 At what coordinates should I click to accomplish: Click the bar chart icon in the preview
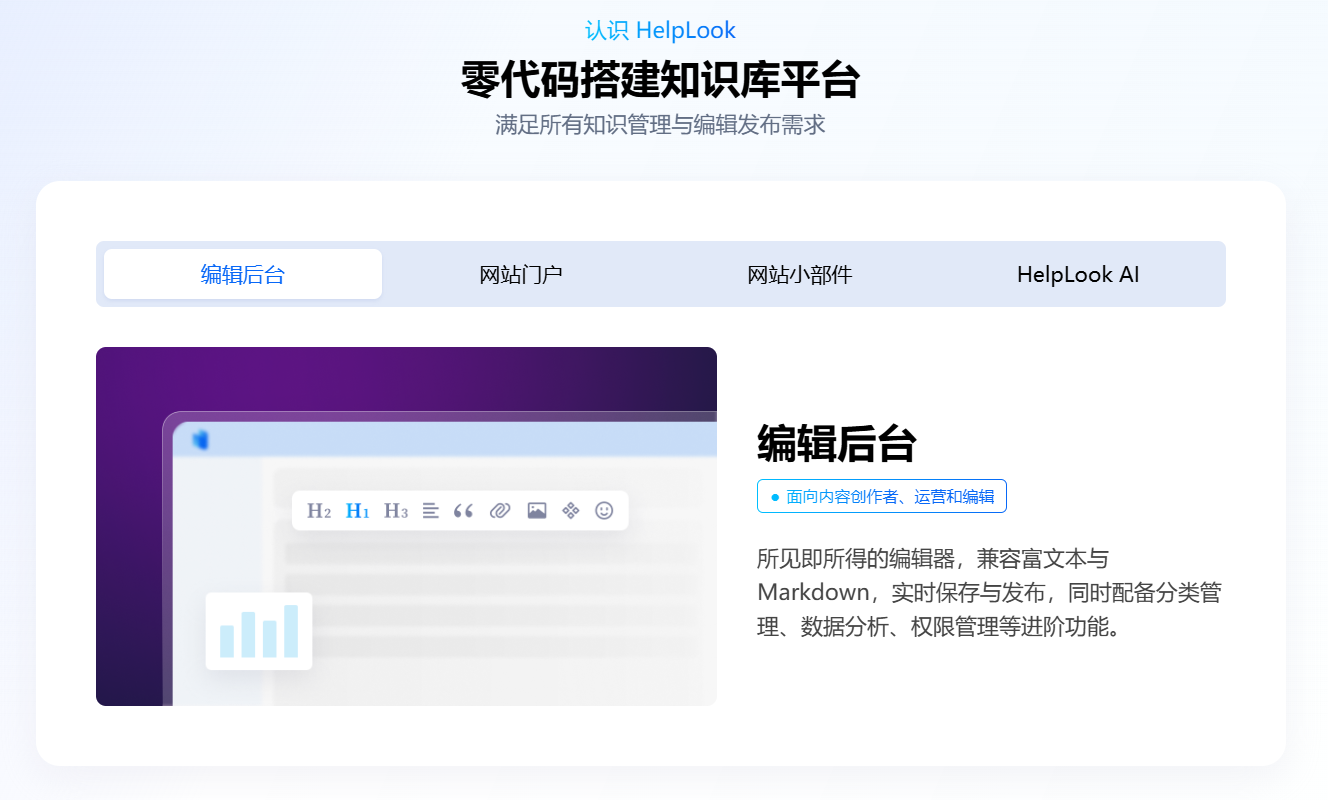click(x=258, y=630)
